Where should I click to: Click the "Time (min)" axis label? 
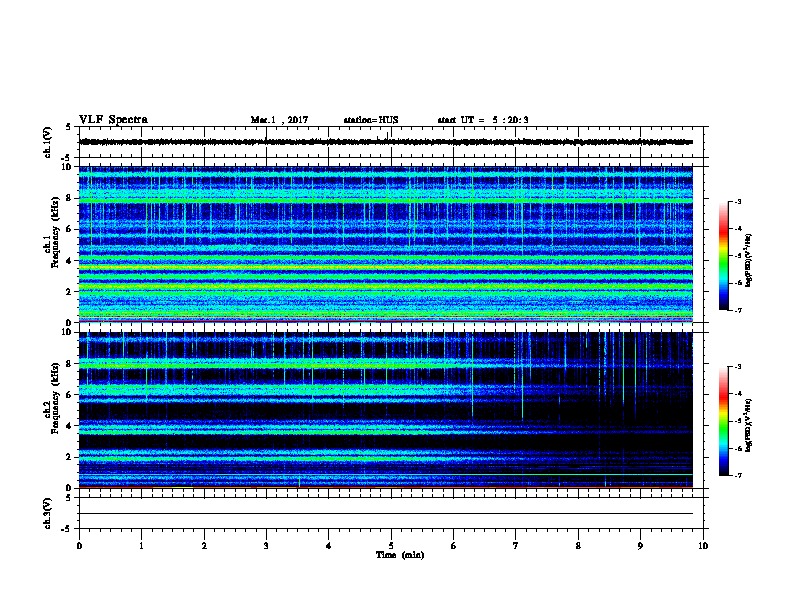click(x=400, y=555)
